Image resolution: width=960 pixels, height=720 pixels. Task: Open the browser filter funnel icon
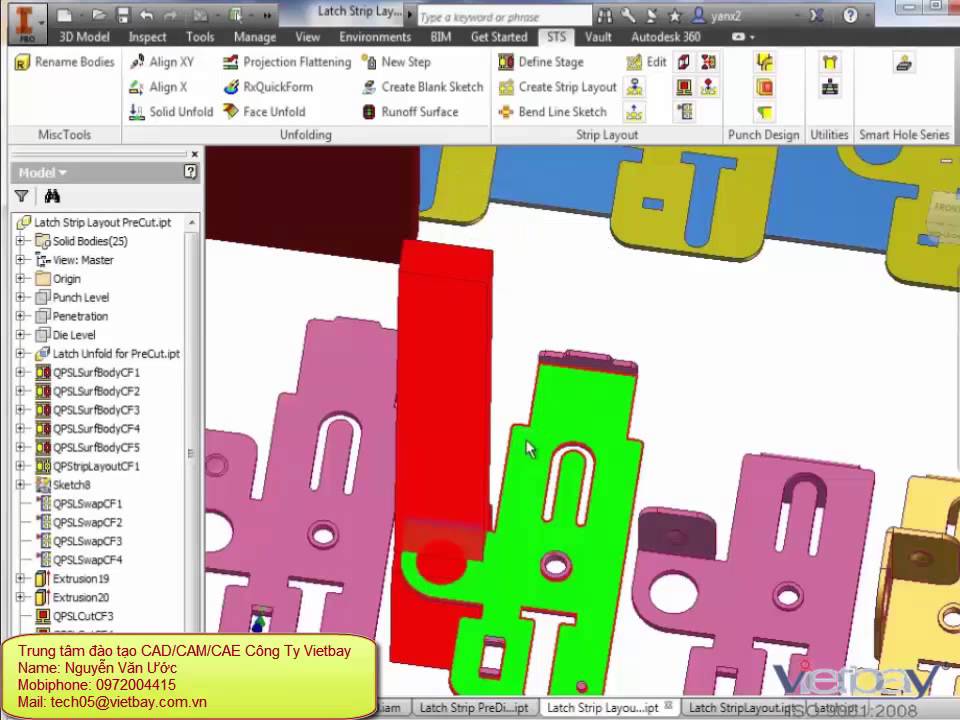coord(21,196)
